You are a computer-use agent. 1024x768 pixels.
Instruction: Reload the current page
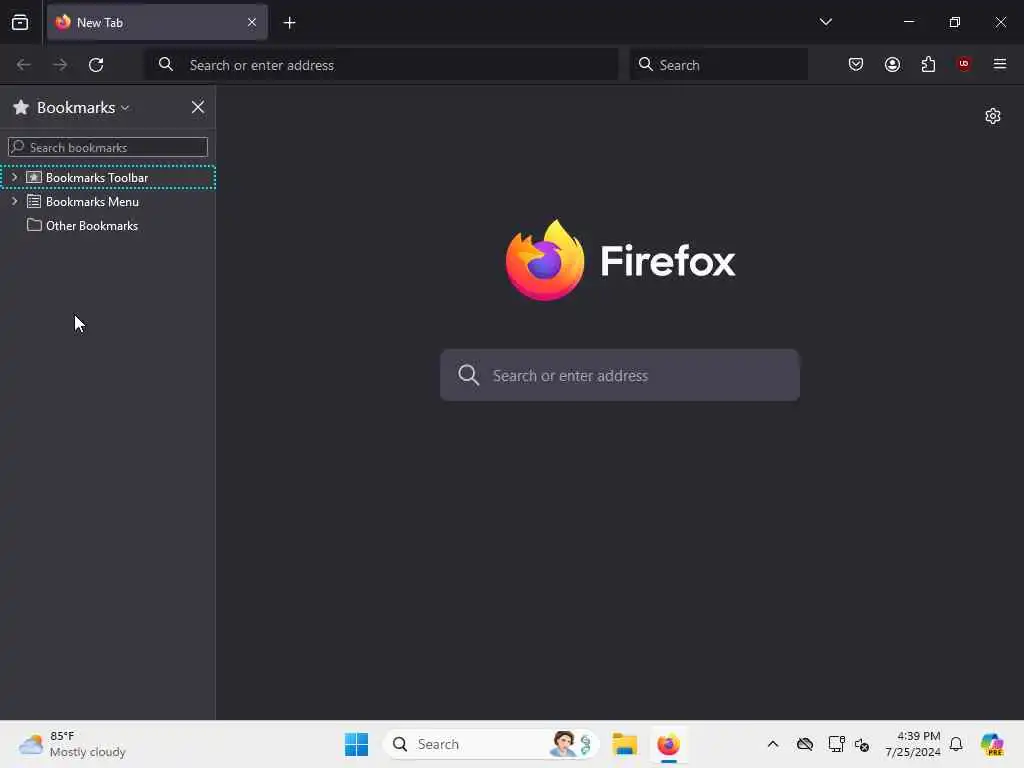(96, 65)
